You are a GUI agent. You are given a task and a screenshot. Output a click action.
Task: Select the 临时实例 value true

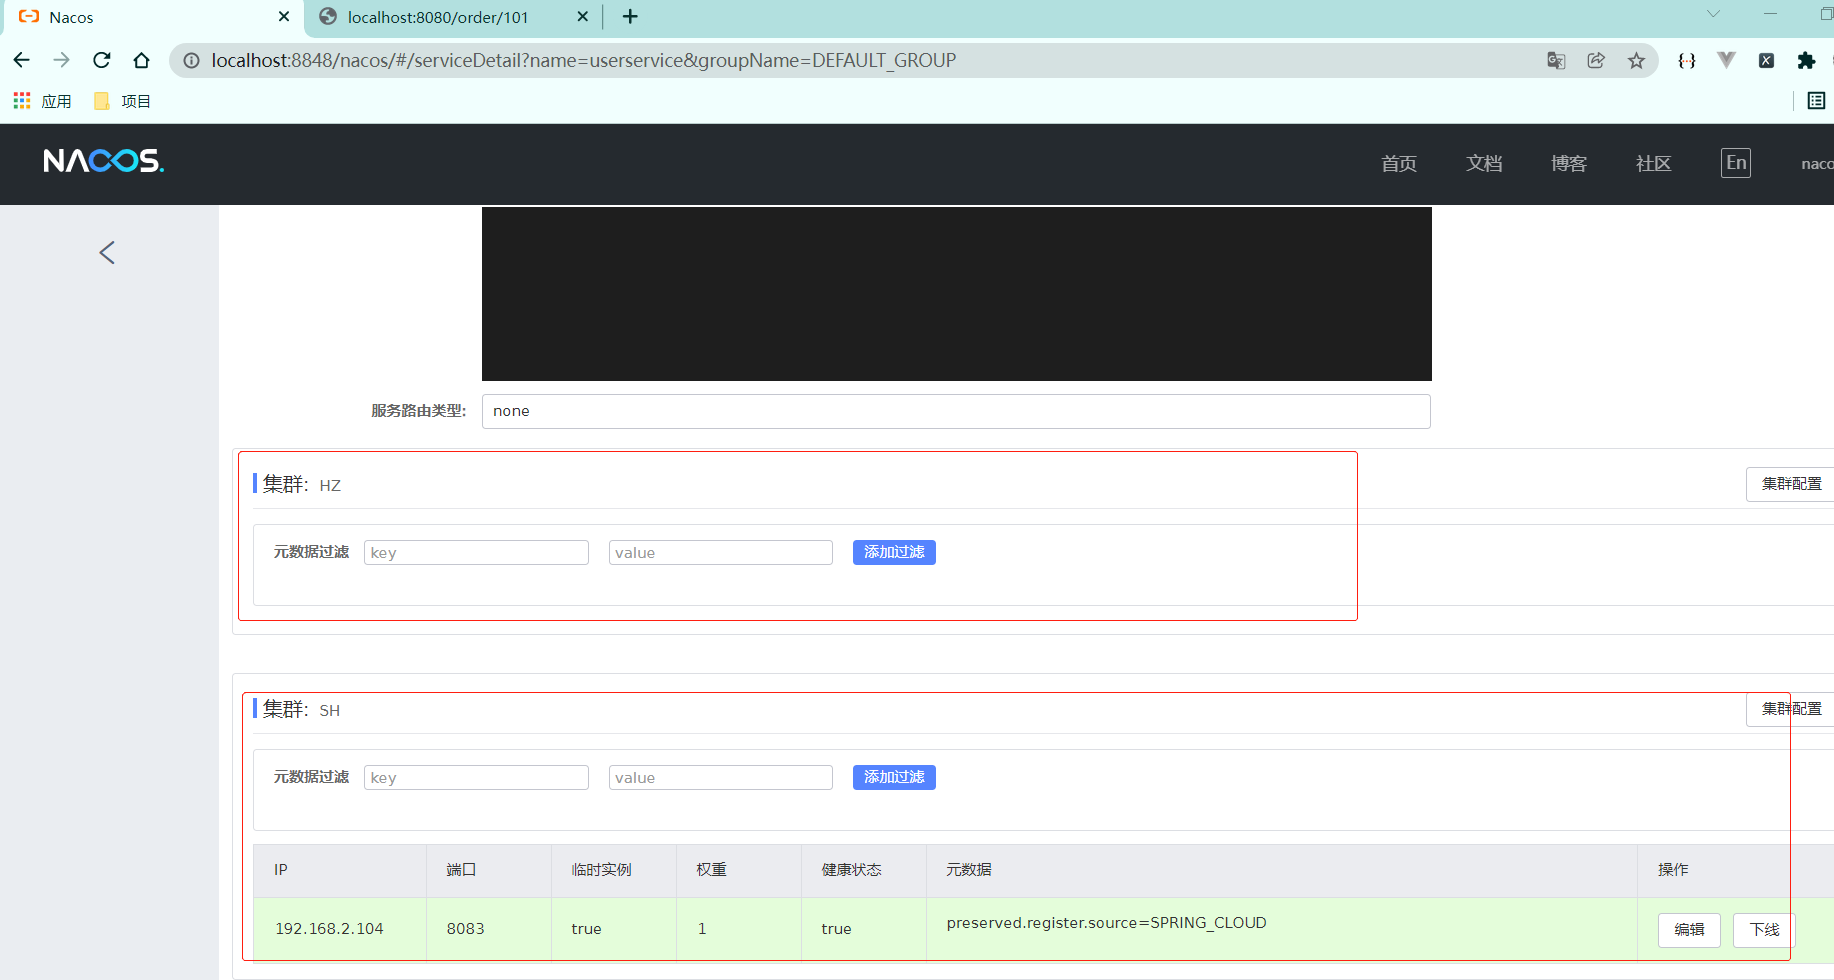tap(586, 929)
